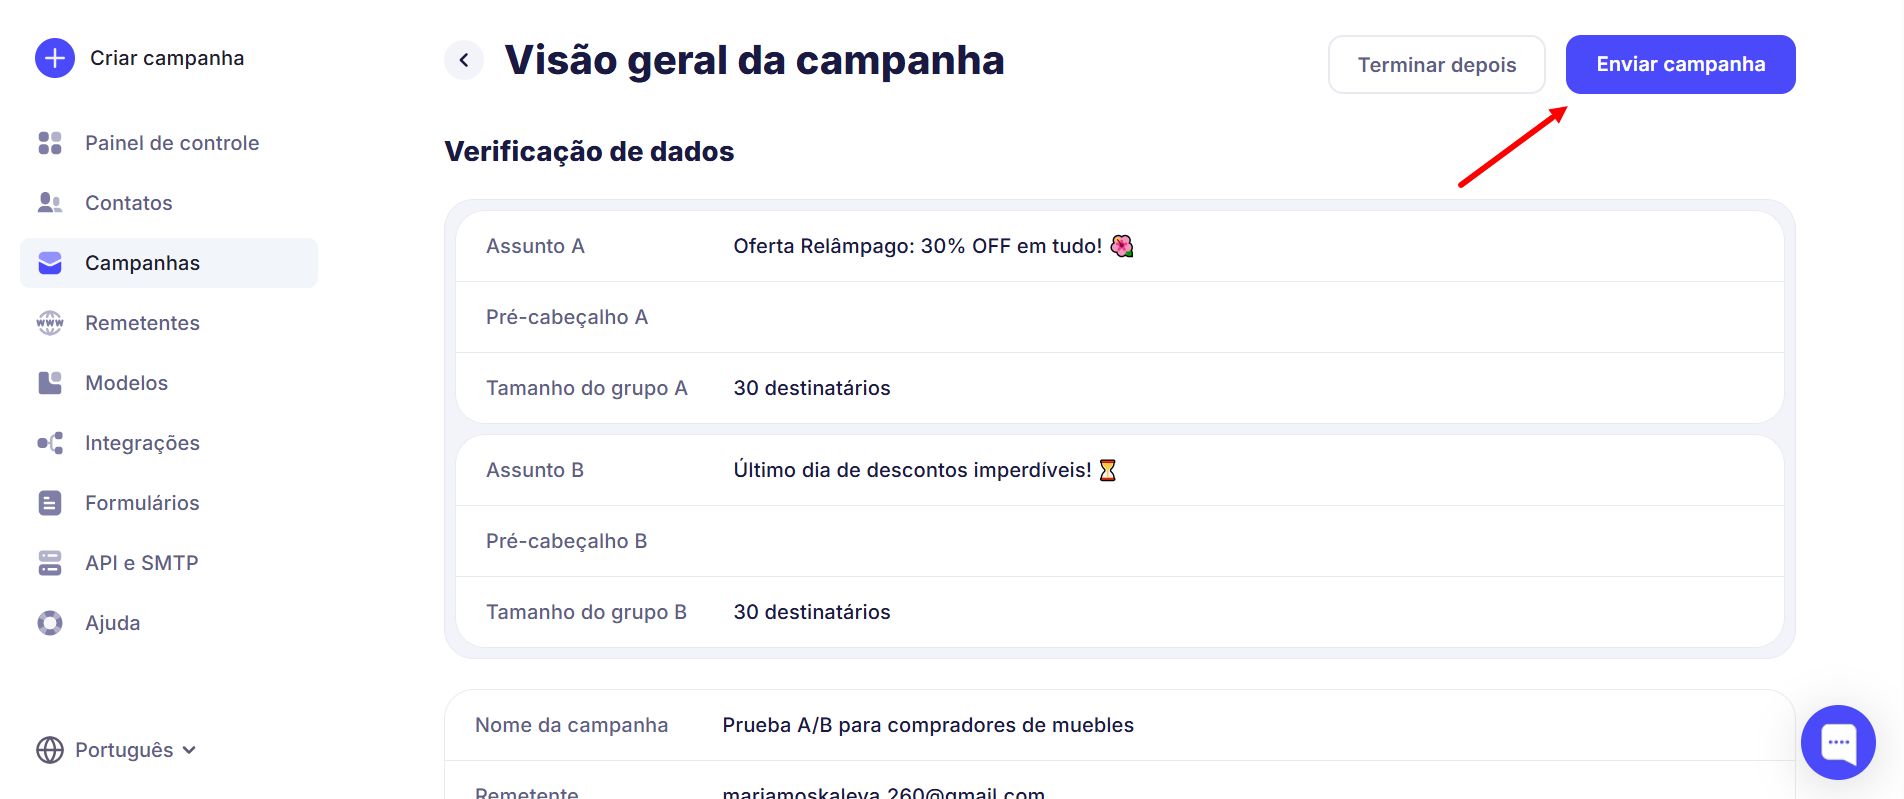Click the Modelos template icon
Viewport: 1904px width, 799px height.
pyautogui.click(x=50, y=383)
